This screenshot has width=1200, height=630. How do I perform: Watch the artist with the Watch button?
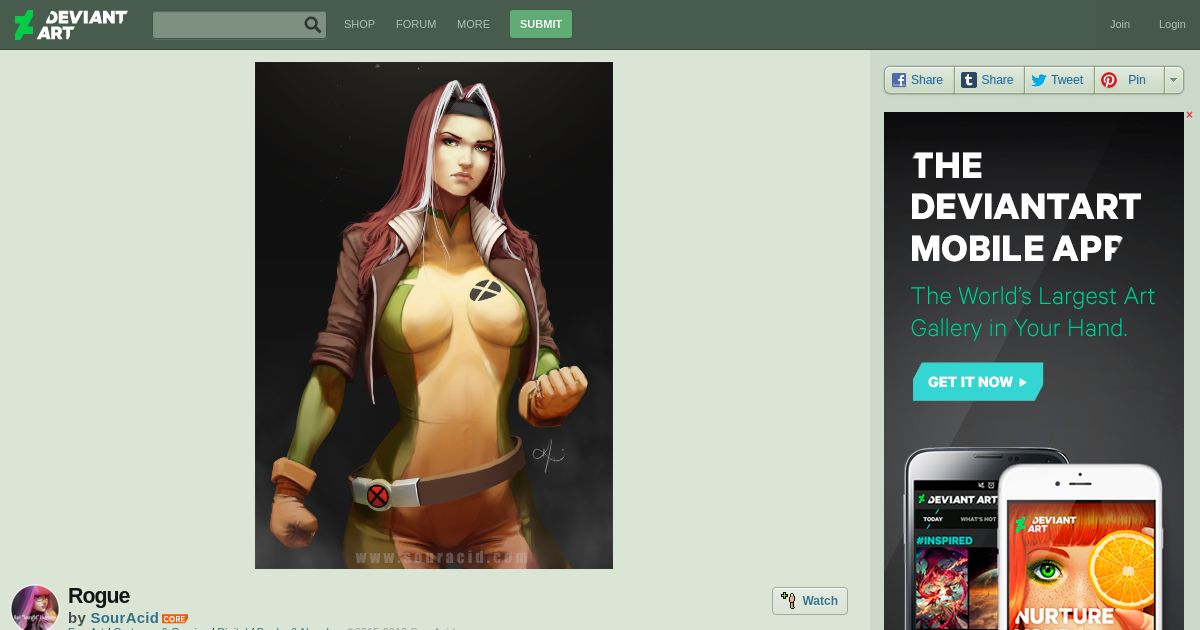pyautogui.click(x=810, y=601)
